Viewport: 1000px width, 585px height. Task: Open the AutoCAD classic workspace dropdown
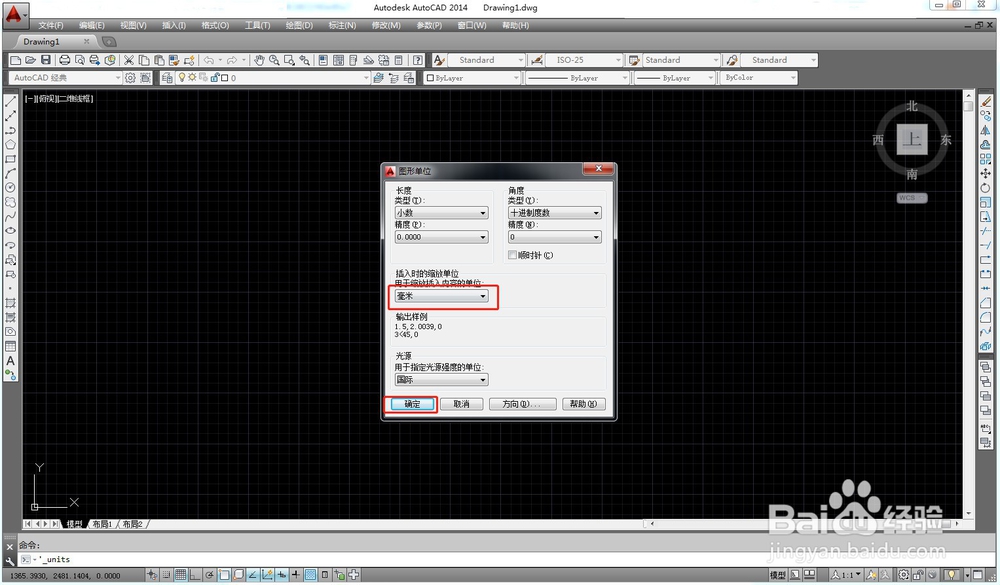[x=65, y=78]
